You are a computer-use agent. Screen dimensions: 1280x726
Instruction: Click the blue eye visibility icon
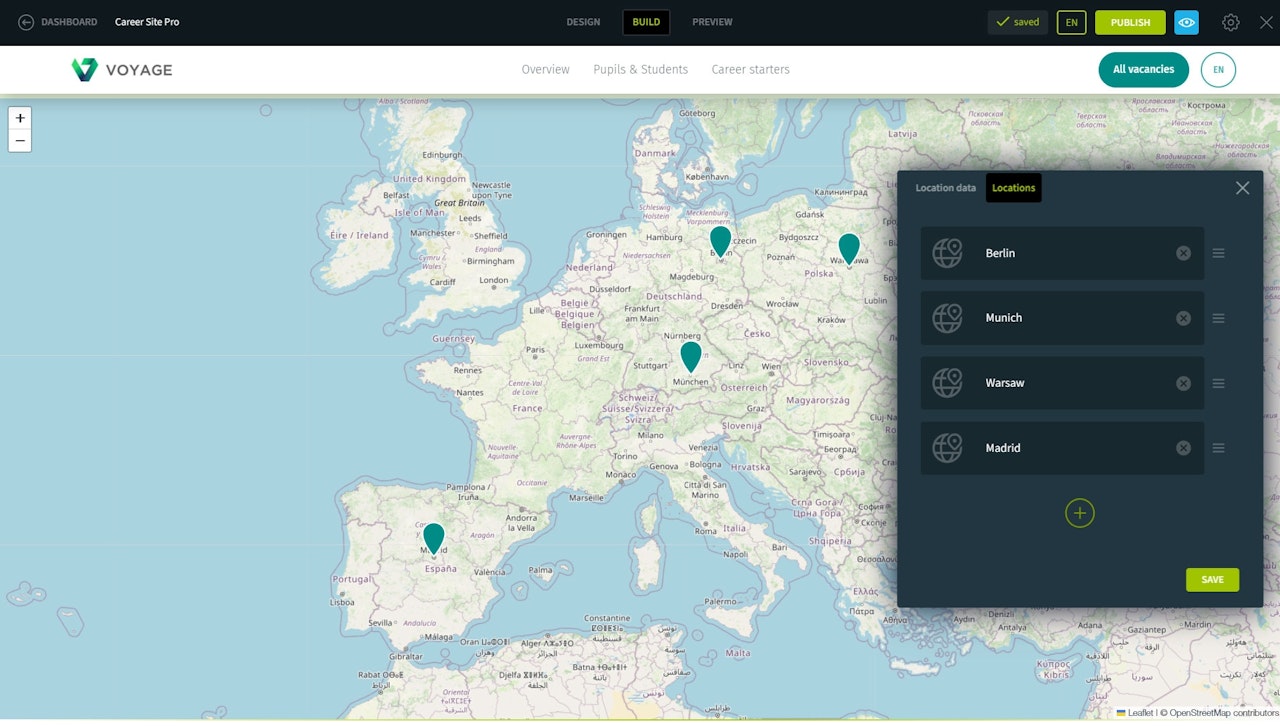click(1186, 22)
